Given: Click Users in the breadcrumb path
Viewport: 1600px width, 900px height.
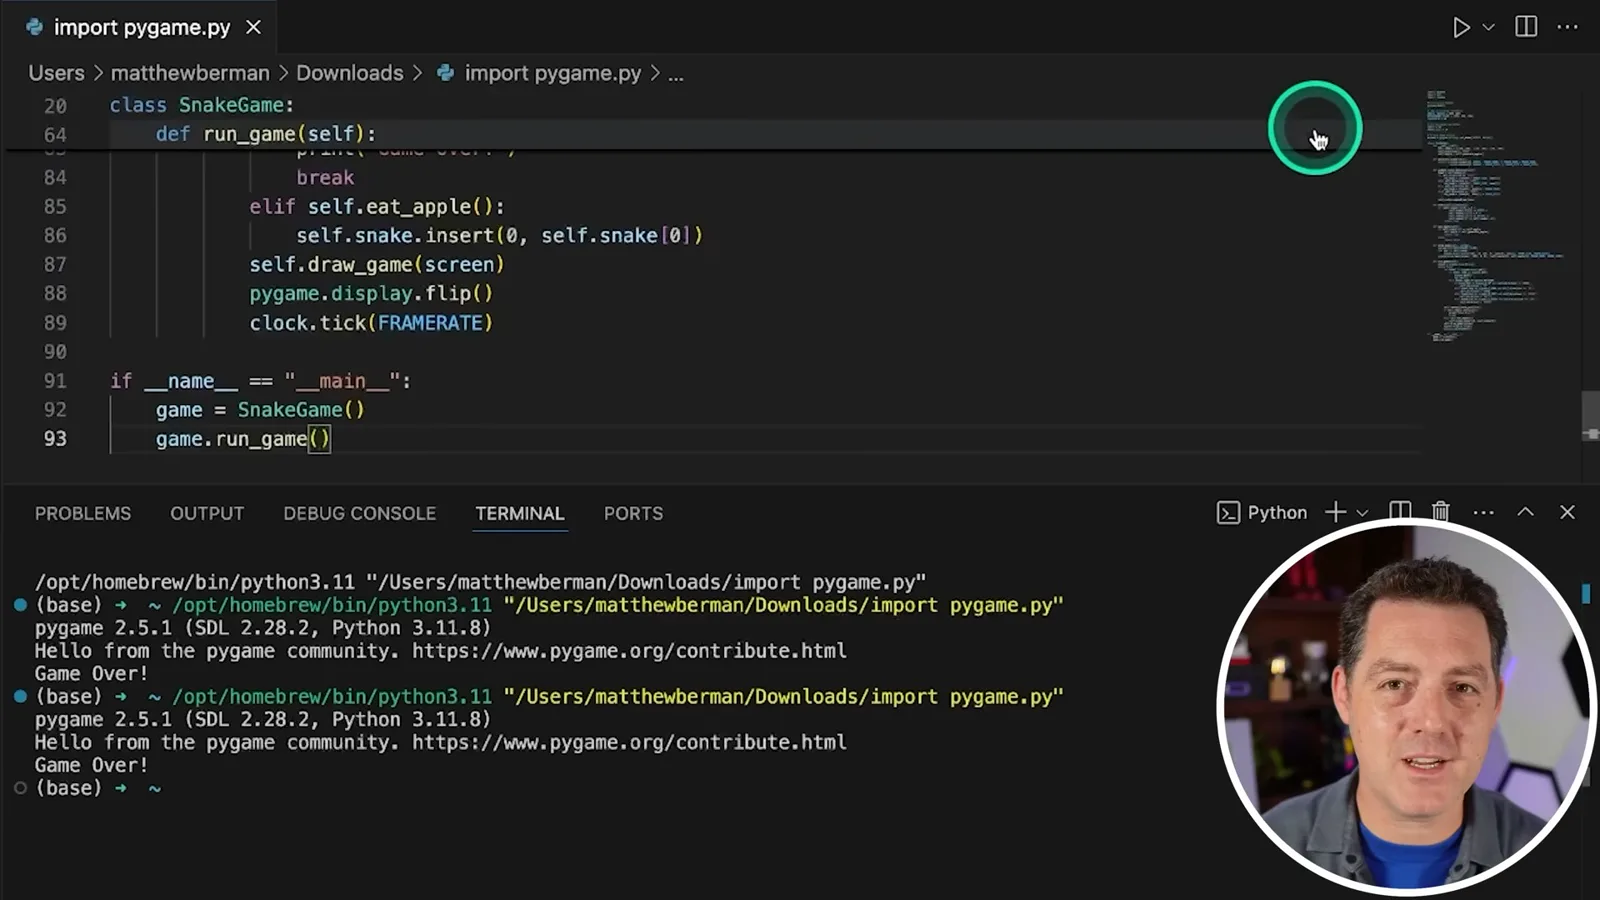Looking at the screenshot, I should click(x=56, y=73).
